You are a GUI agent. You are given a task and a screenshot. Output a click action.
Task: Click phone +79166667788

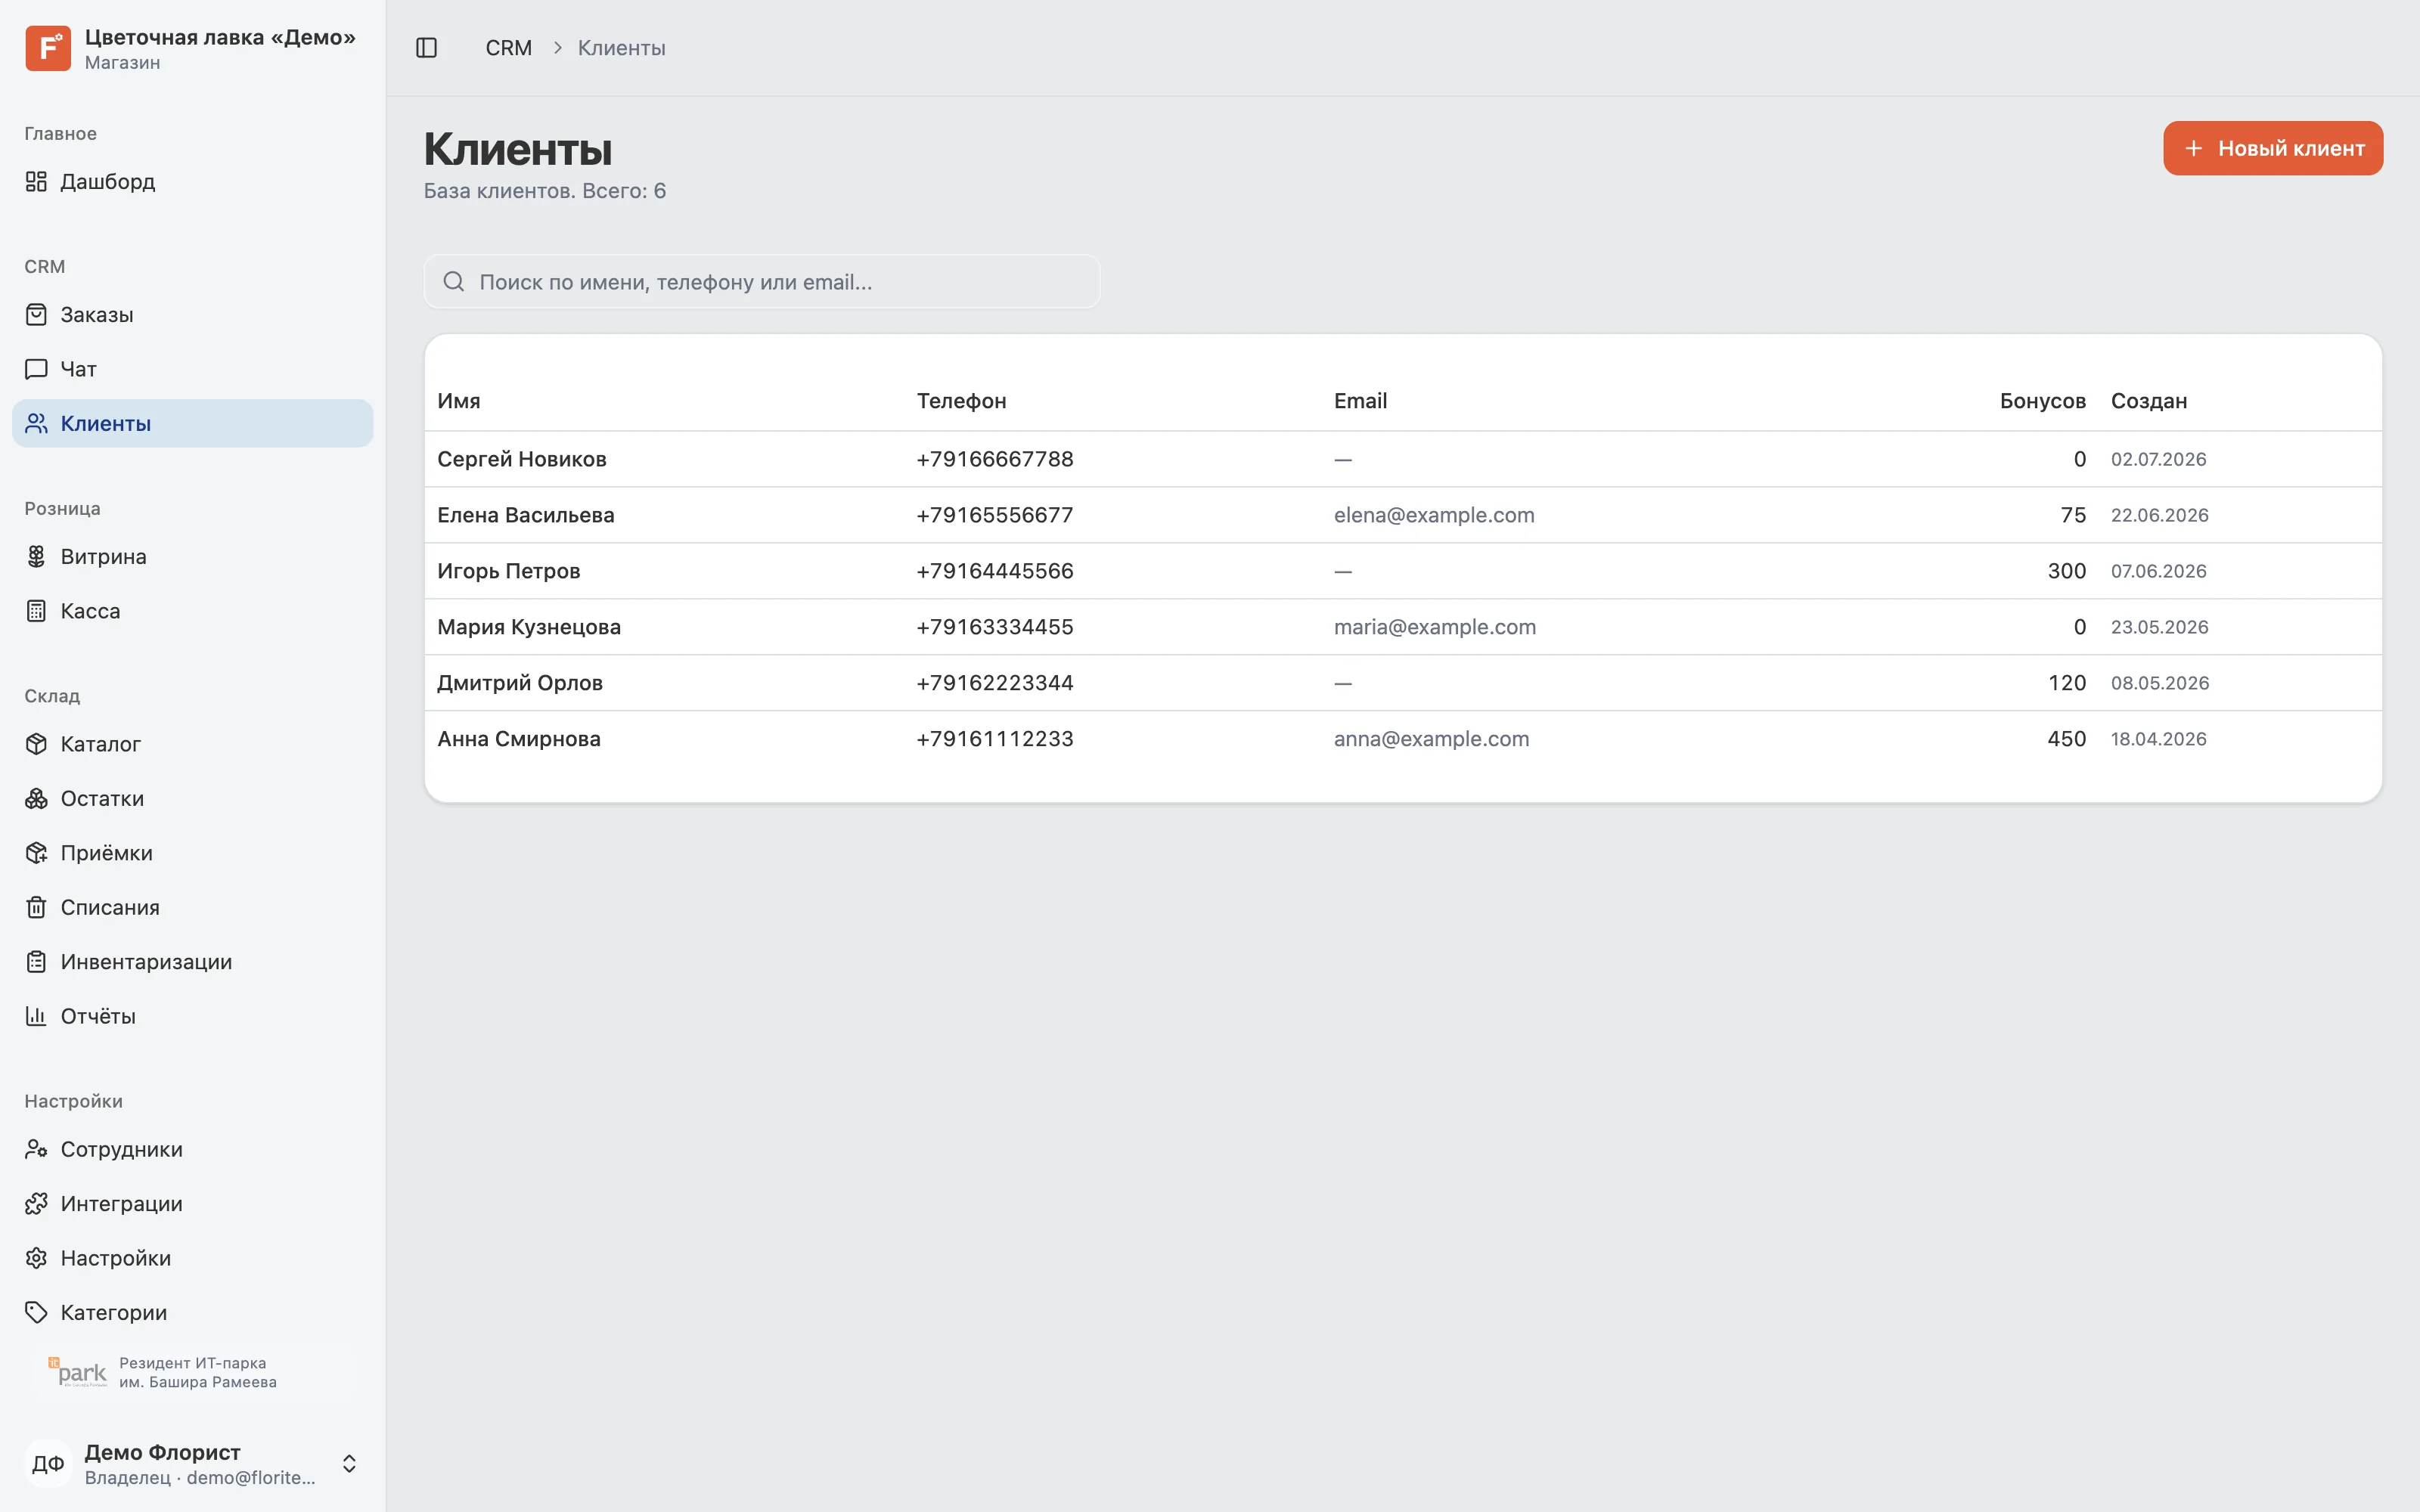click(x=994, y=459)
